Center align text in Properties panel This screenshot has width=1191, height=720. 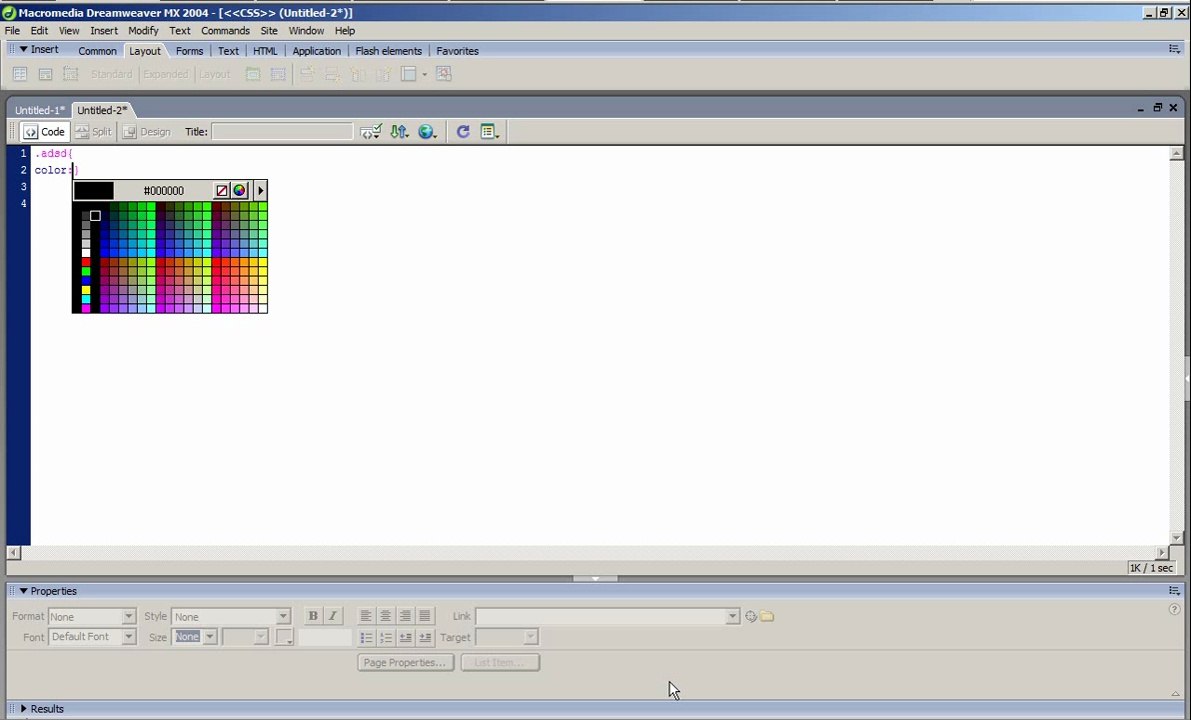(385, 616)
